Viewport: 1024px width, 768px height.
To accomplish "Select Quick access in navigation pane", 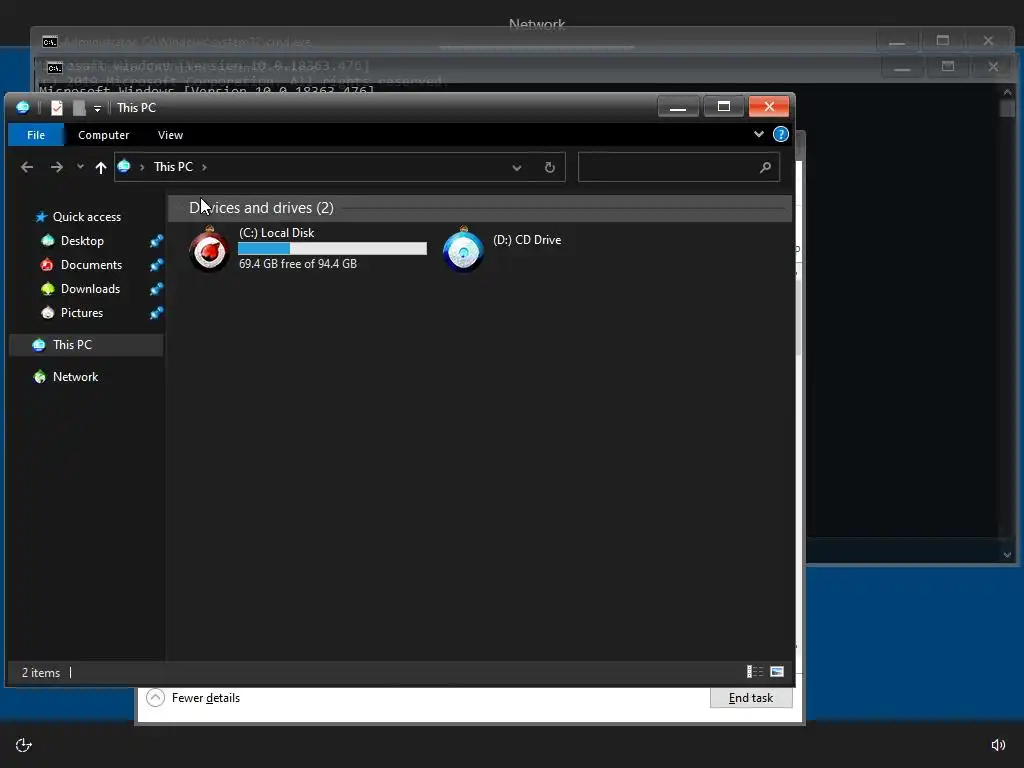I will tap(87, 217).
